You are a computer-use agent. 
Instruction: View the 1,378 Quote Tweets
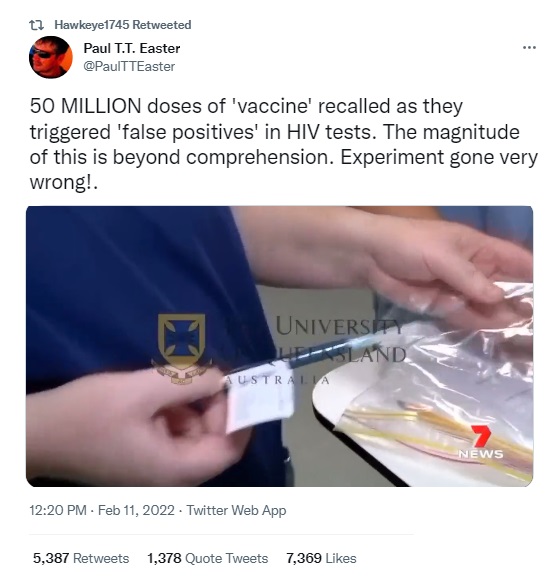tap(207, 558)
